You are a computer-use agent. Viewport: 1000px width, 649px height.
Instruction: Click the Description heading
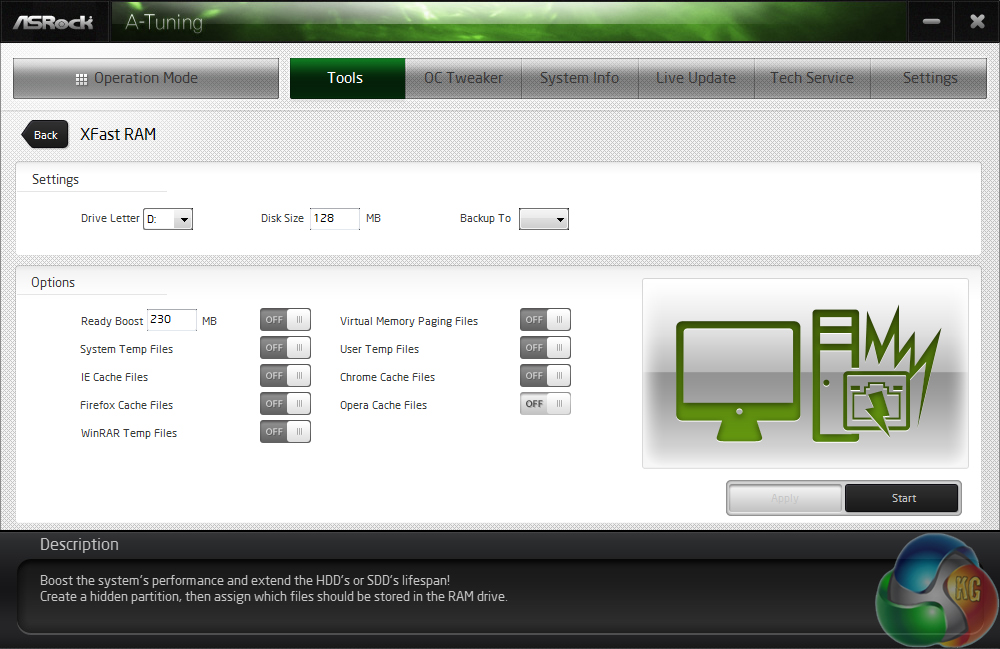pos(79,544)
